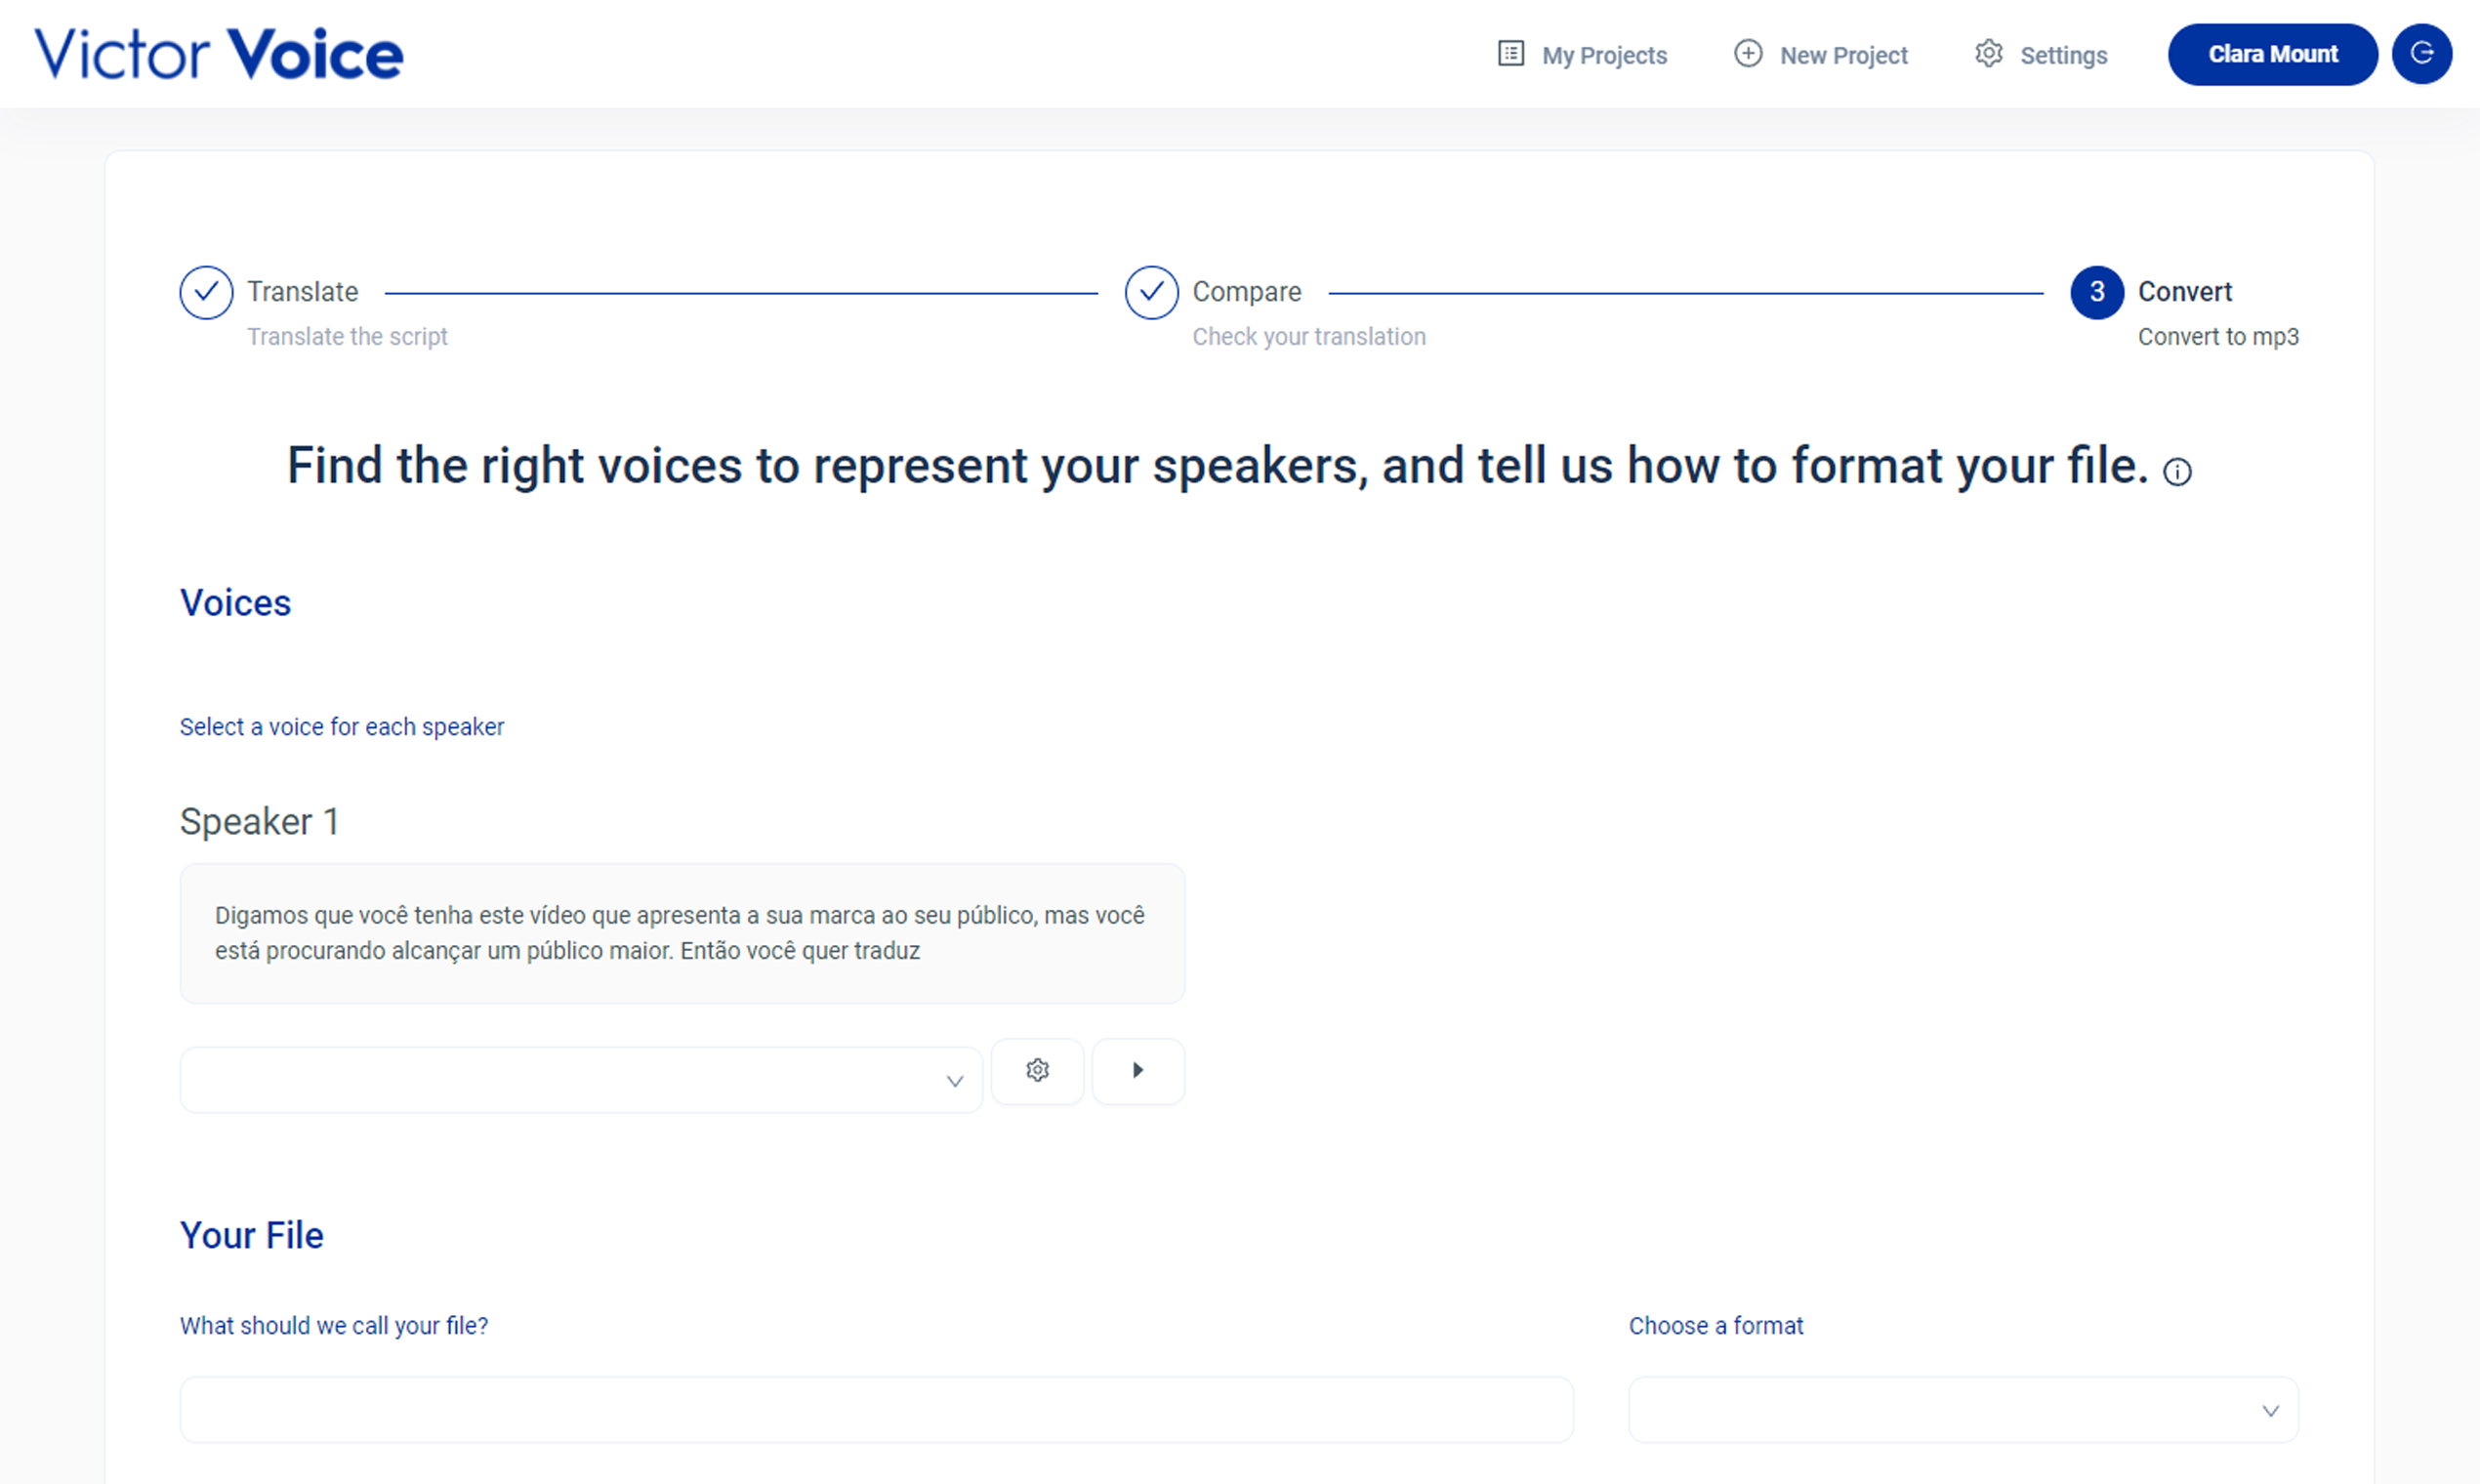Click the Convert step number 3 circle

tap(2096, 292)
